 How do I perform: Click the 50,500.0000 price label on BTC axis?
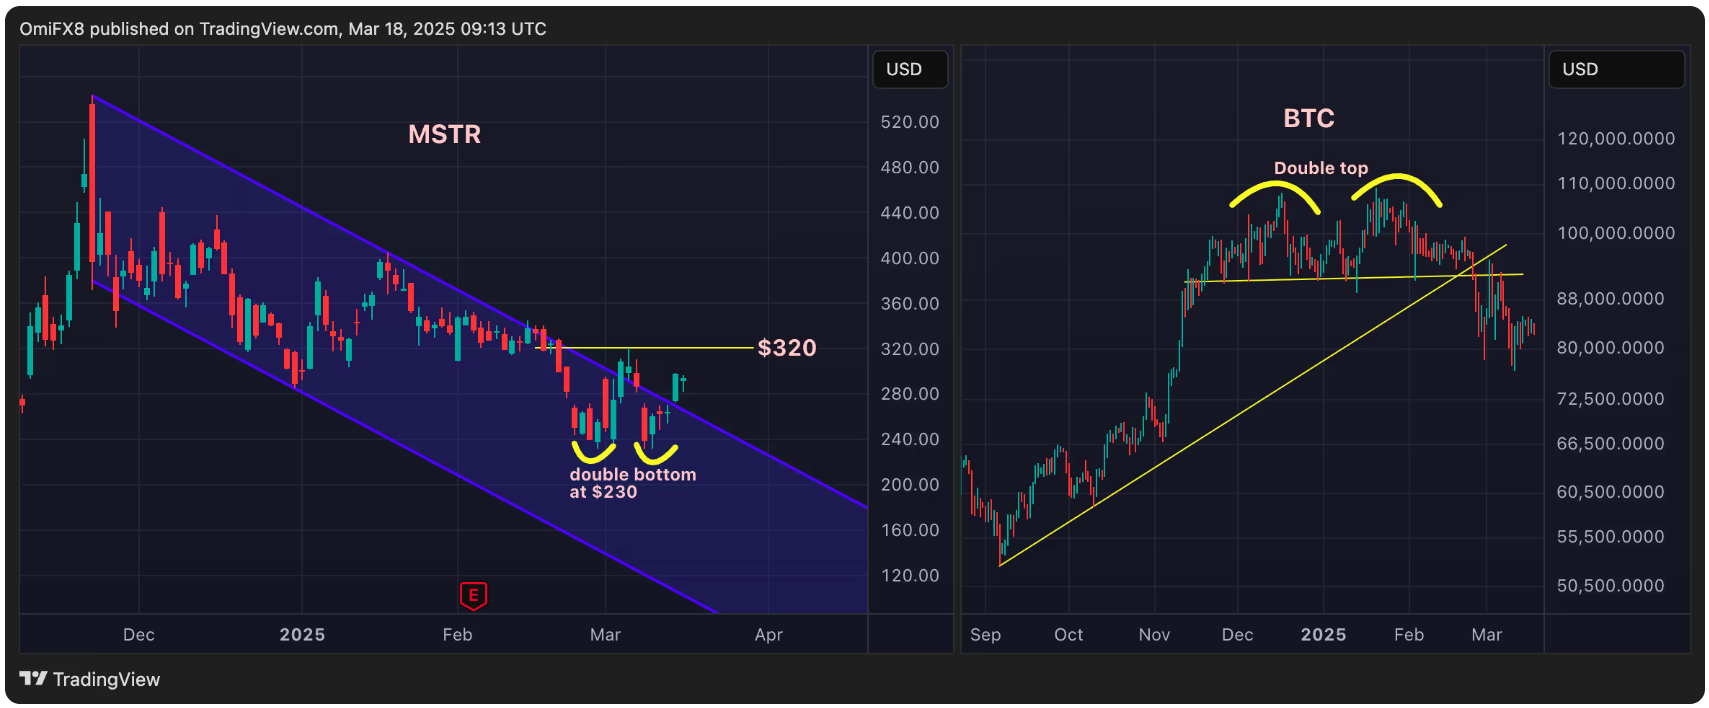click(1611, 586)
